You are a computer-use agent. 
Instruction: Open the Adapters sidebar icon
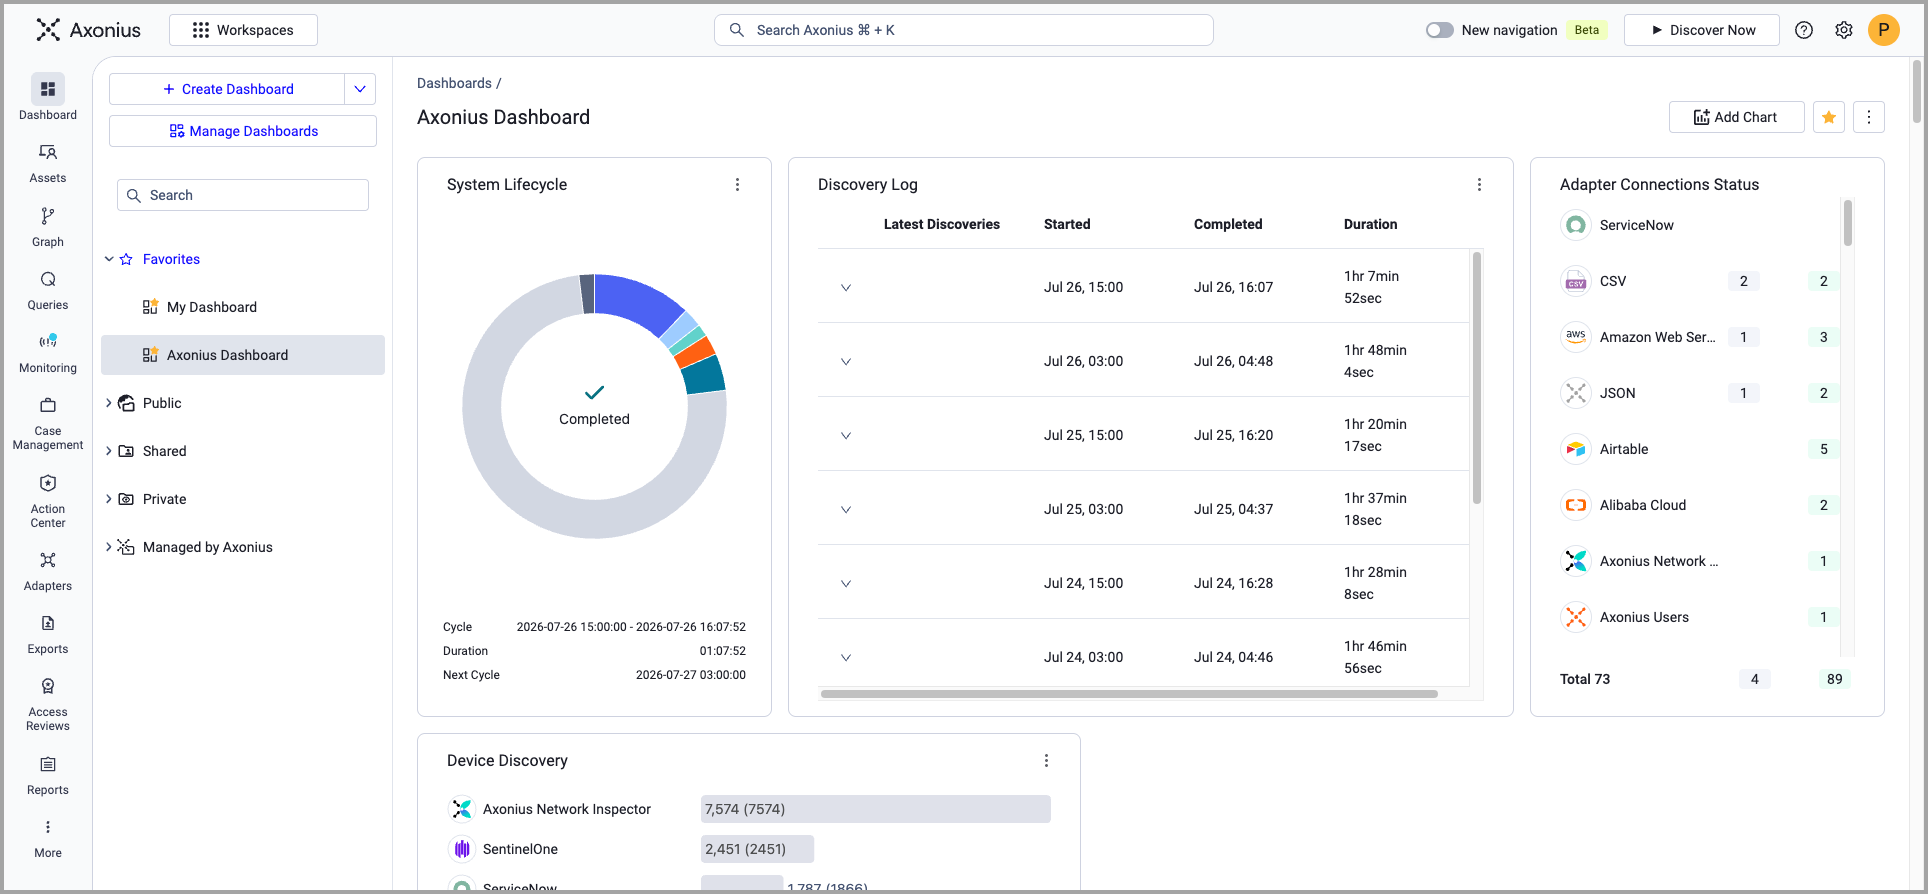click(x=47, y=571)
